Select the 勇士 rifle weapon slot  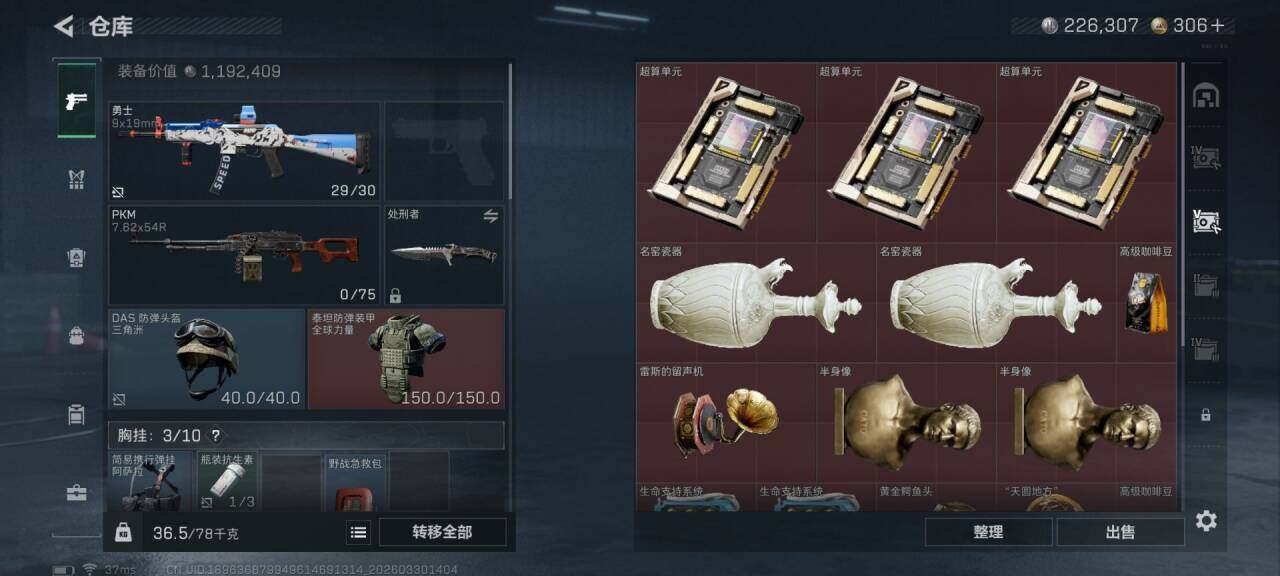tap(244, 151)
